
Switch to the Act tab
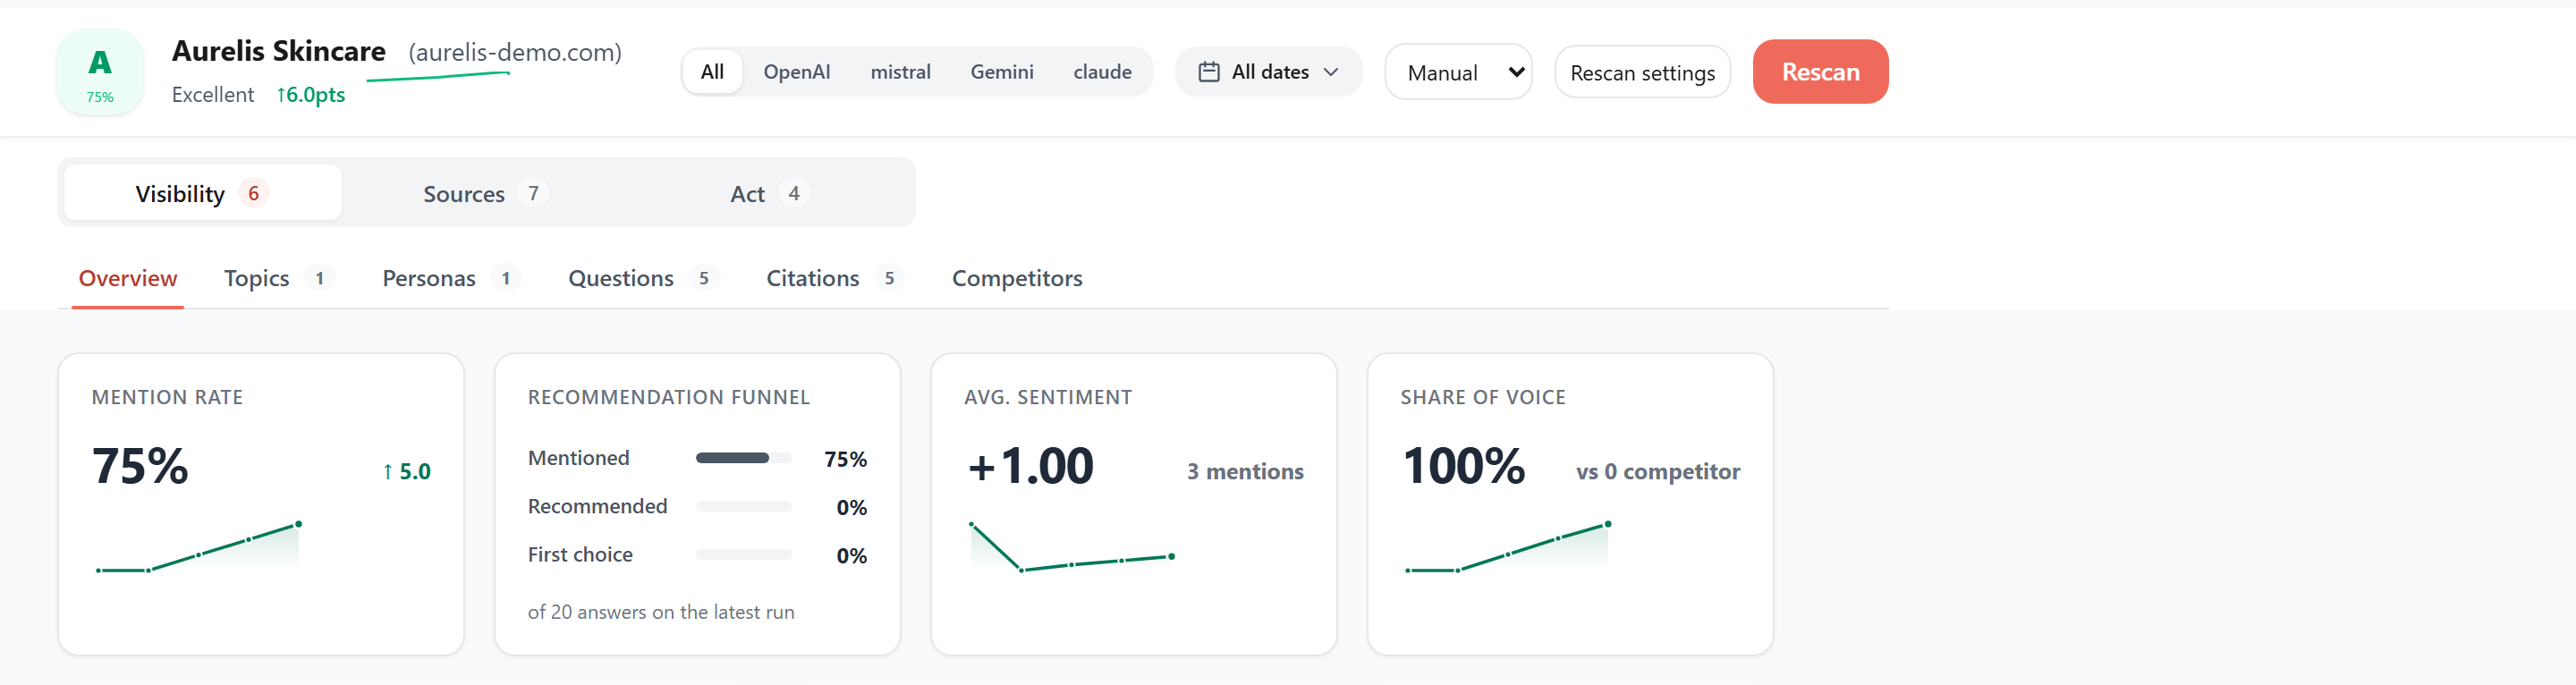768,193
